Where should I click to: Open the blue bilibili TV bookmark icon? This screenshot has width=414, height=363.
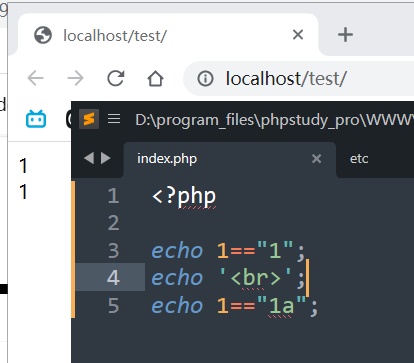point(36,119)
